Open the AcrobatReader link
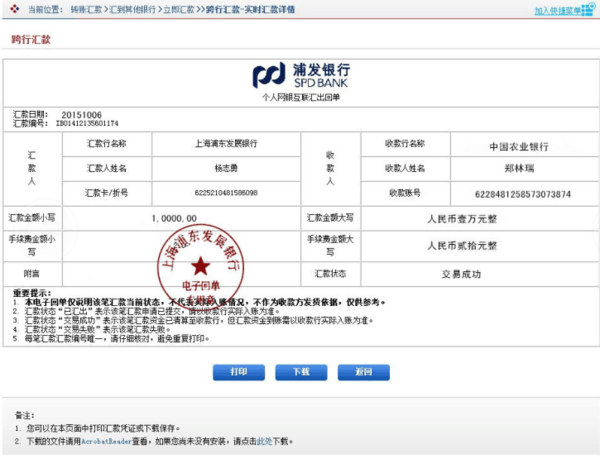This screenshot has height=459, width=600. pos(106,441)
